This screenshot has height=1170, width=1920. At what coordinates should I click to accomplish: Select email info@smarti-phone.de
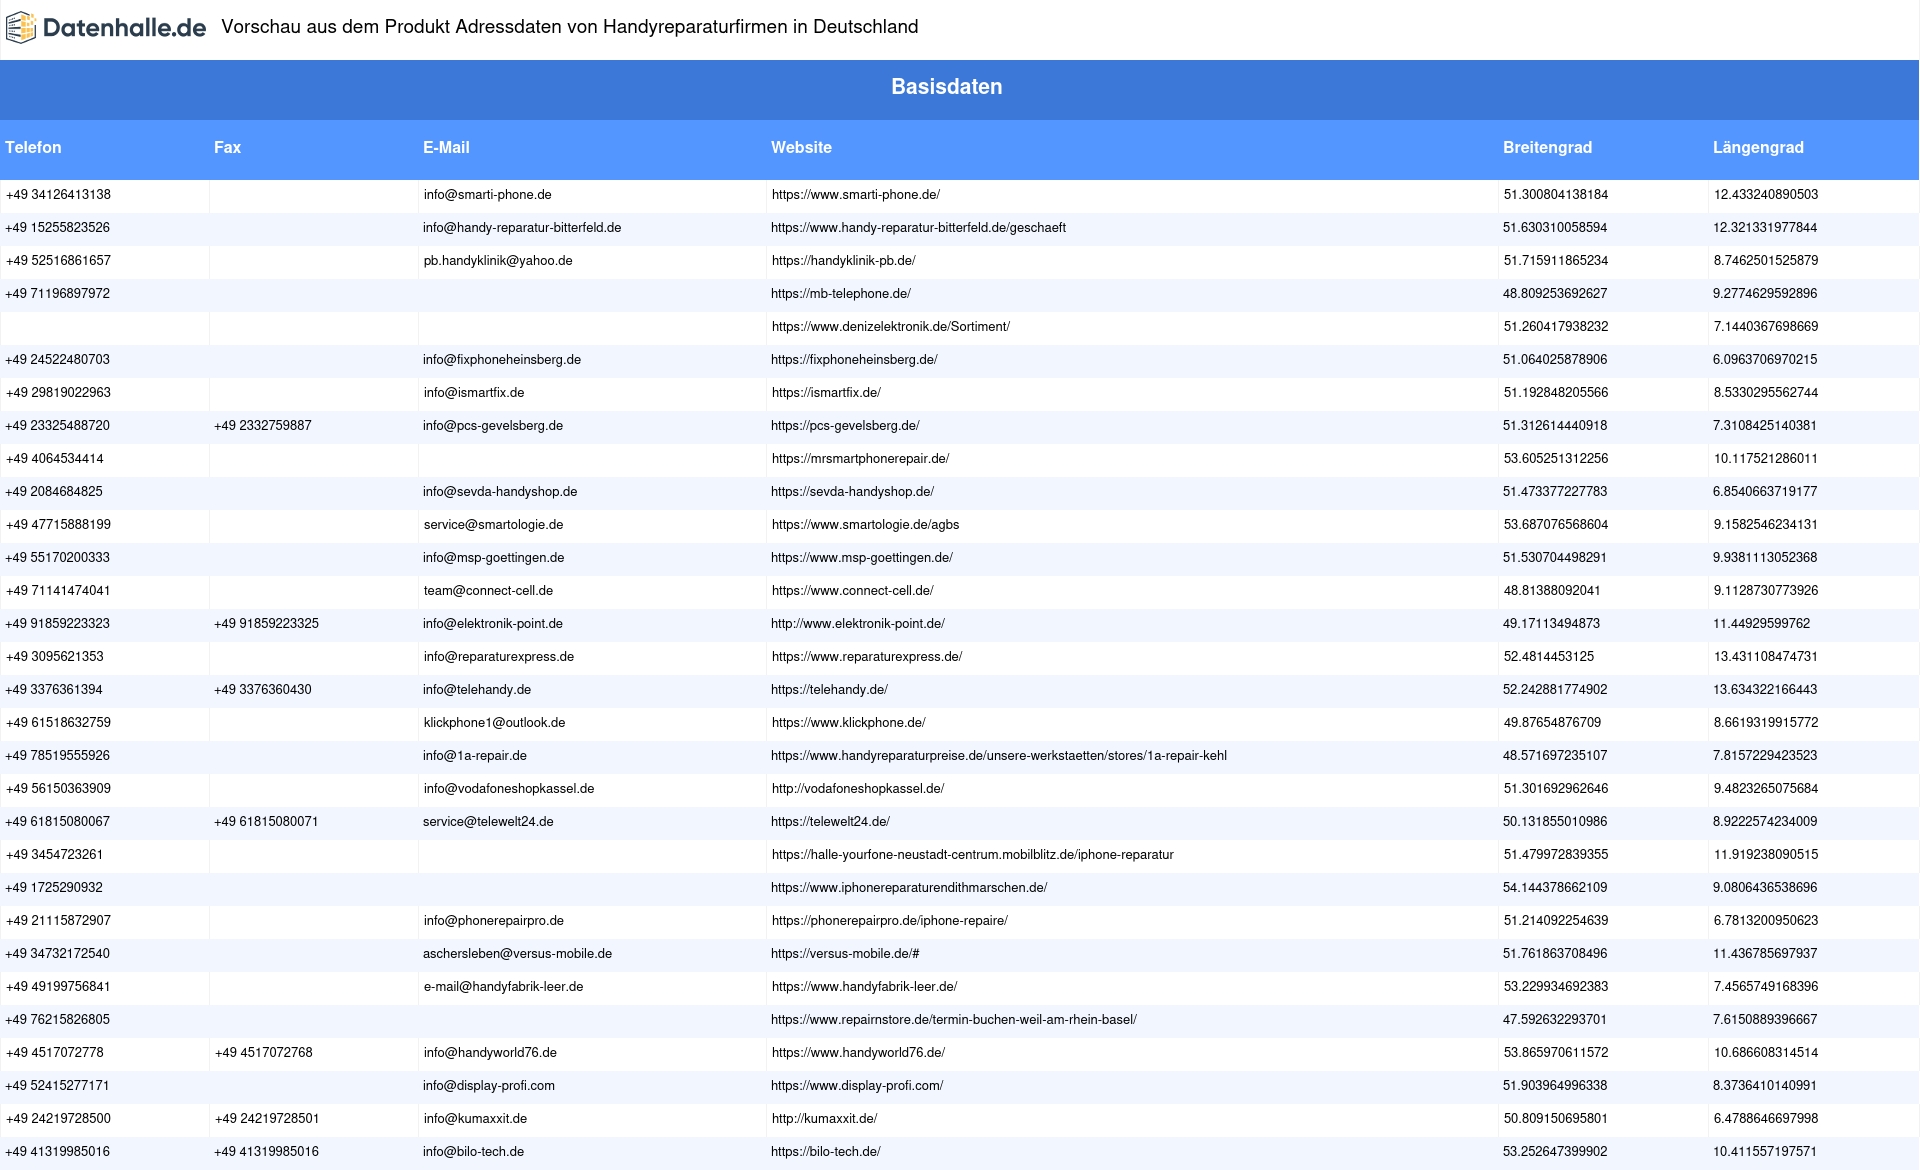pos(487,195)
